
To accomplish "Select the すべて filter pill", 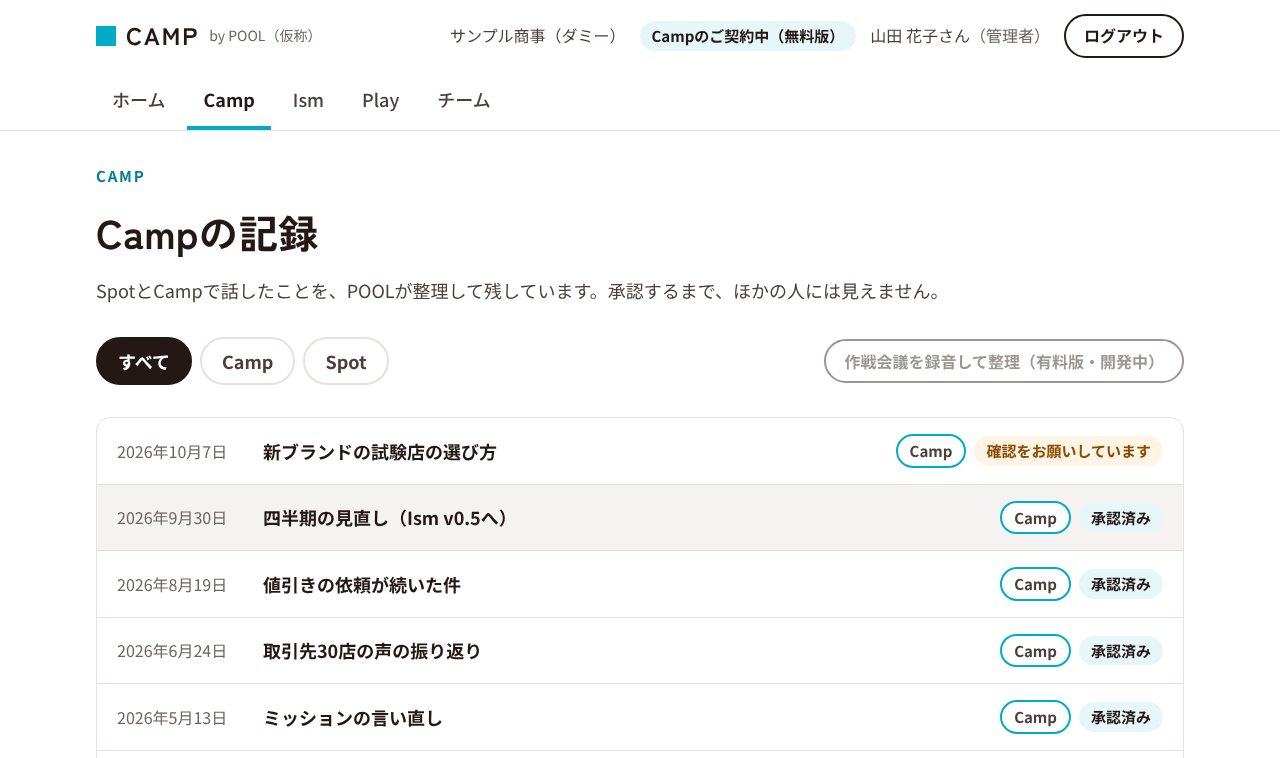I will [x=144, y=361].
